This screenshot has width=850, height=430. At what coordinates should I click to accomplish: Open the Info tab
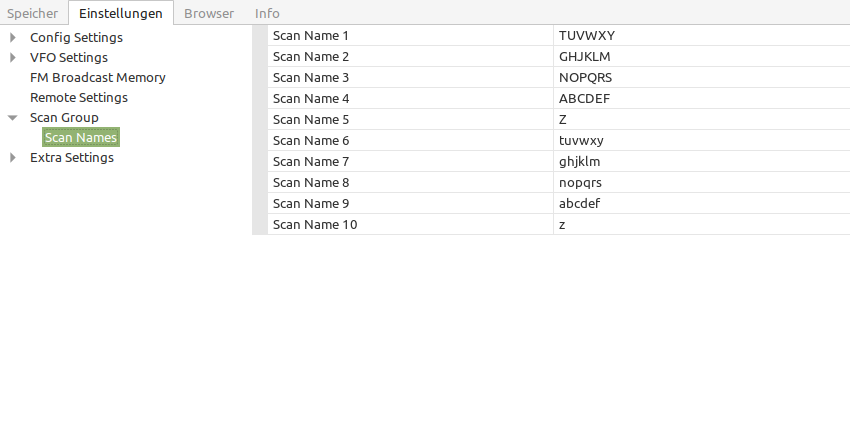pyautogui.click(x=267, y=13)
